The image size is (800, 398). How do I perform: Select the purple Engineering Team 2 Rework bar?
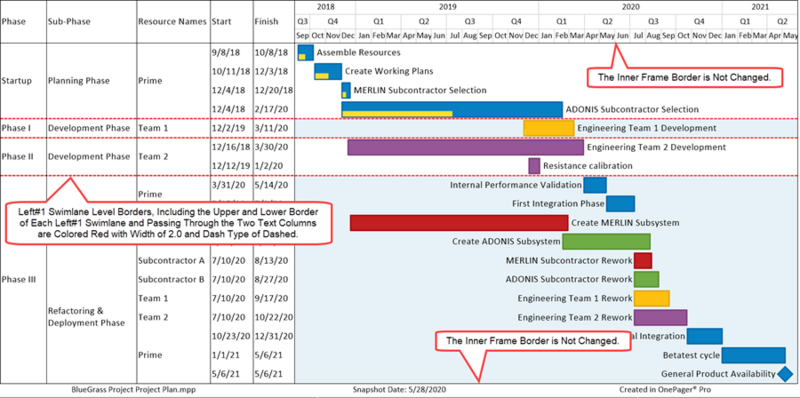(661, 317)
